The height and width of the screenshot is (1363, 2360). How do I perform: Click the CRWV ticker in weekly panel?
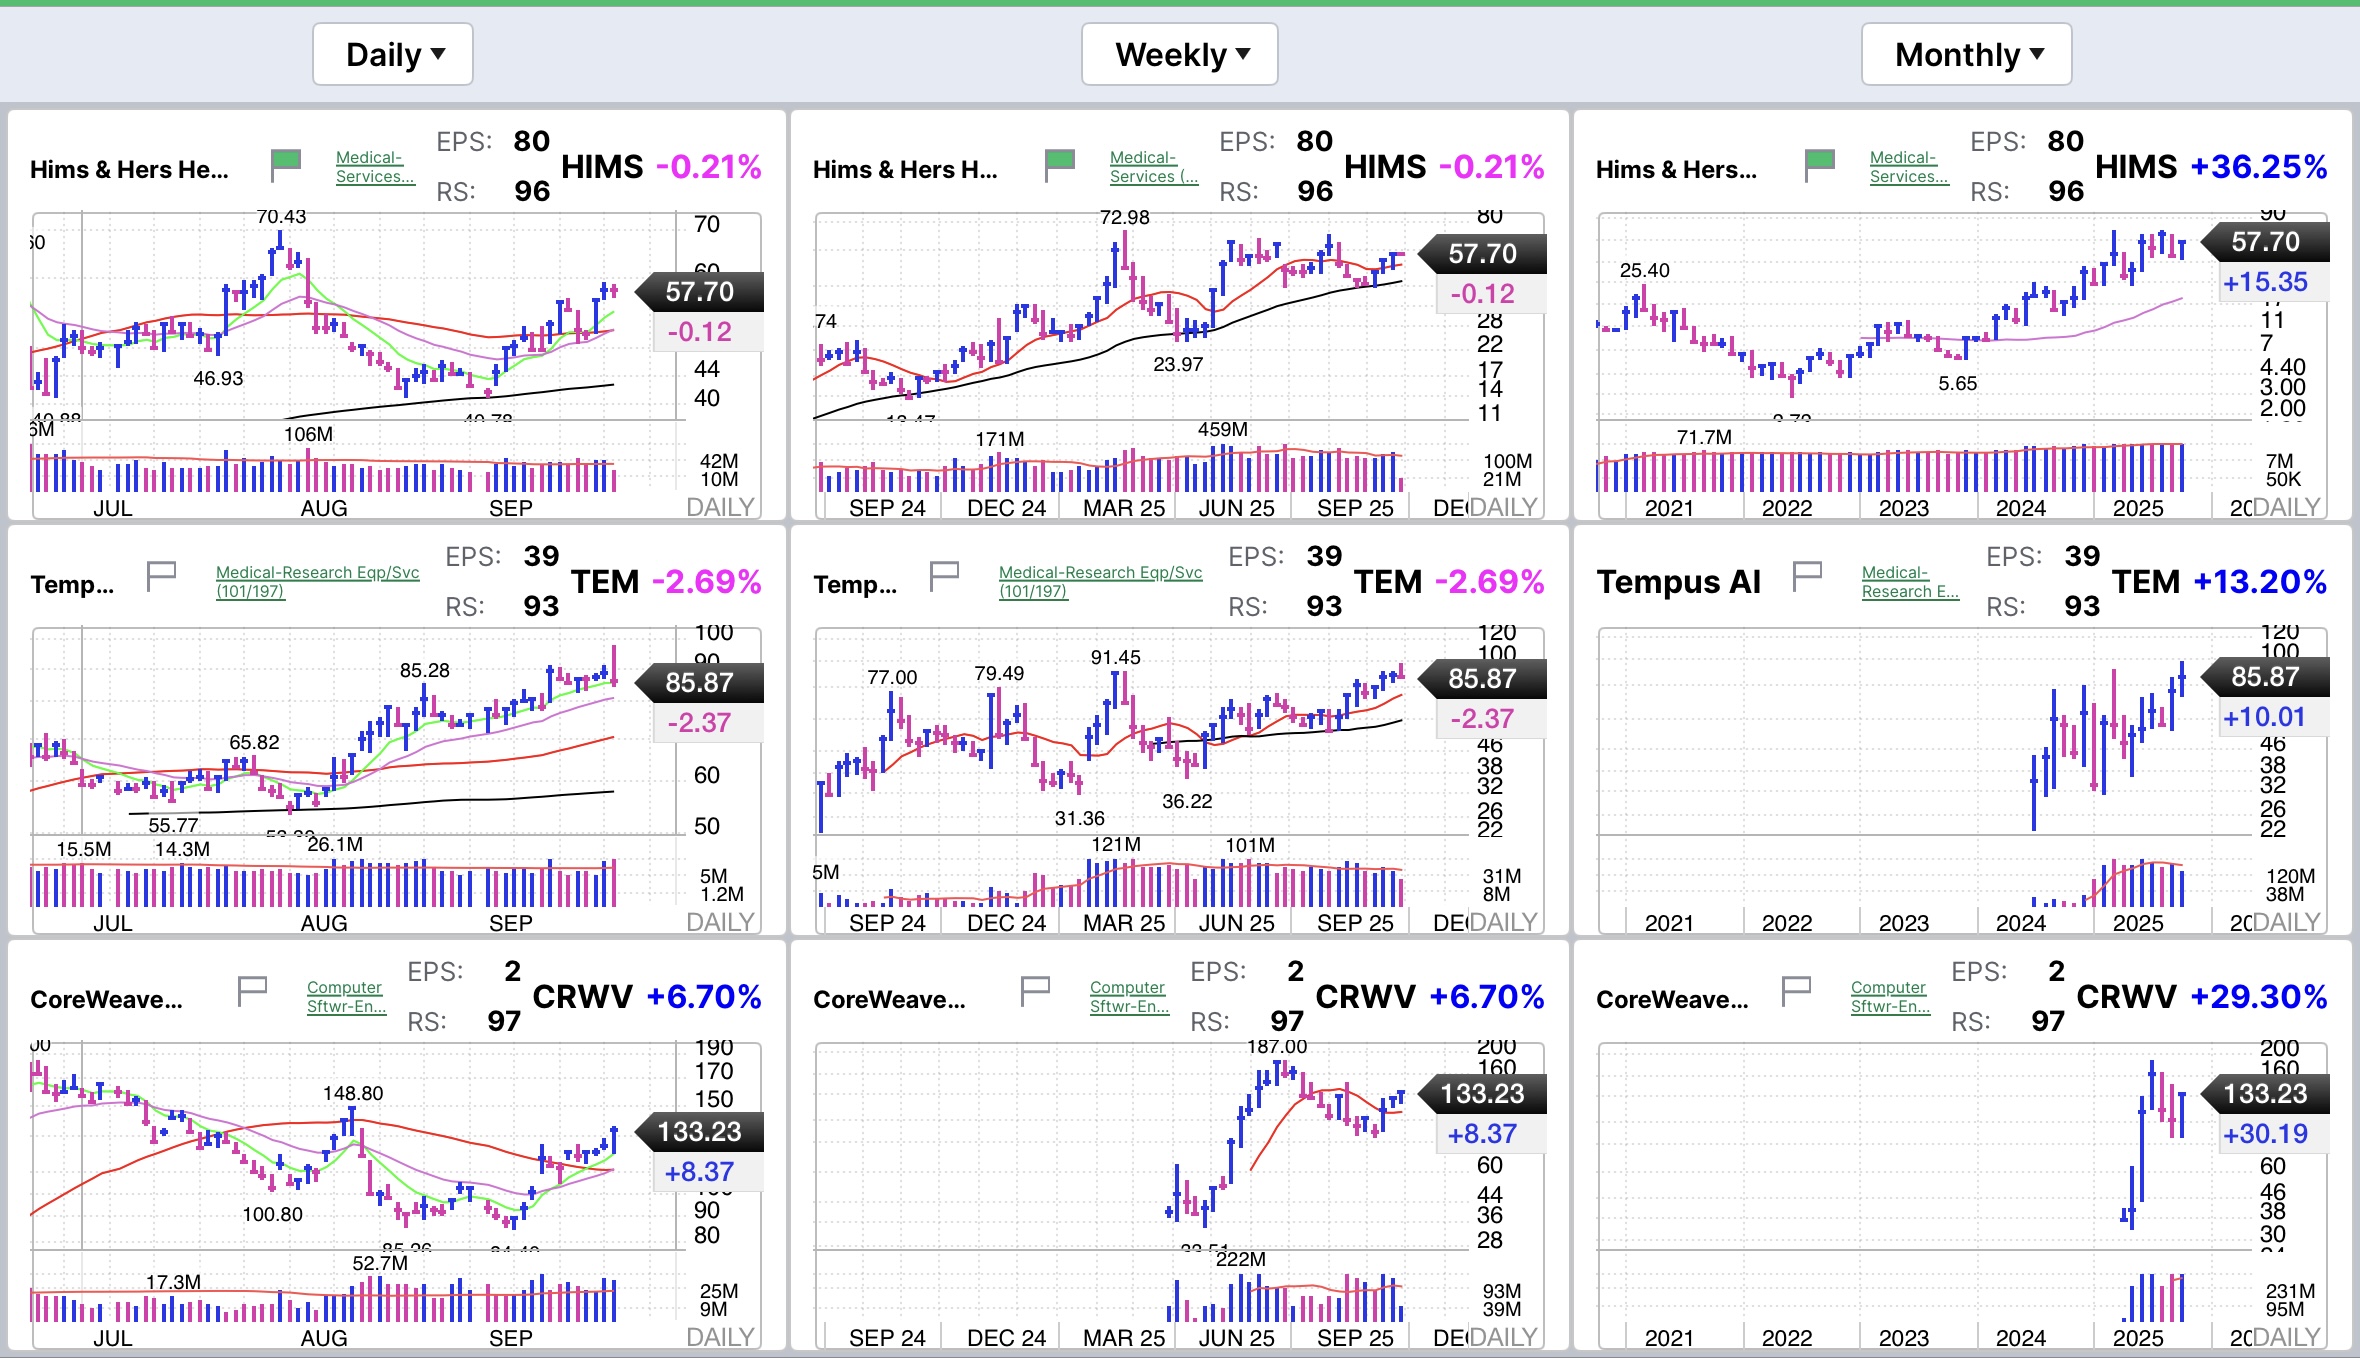(x=1364, y=996)
